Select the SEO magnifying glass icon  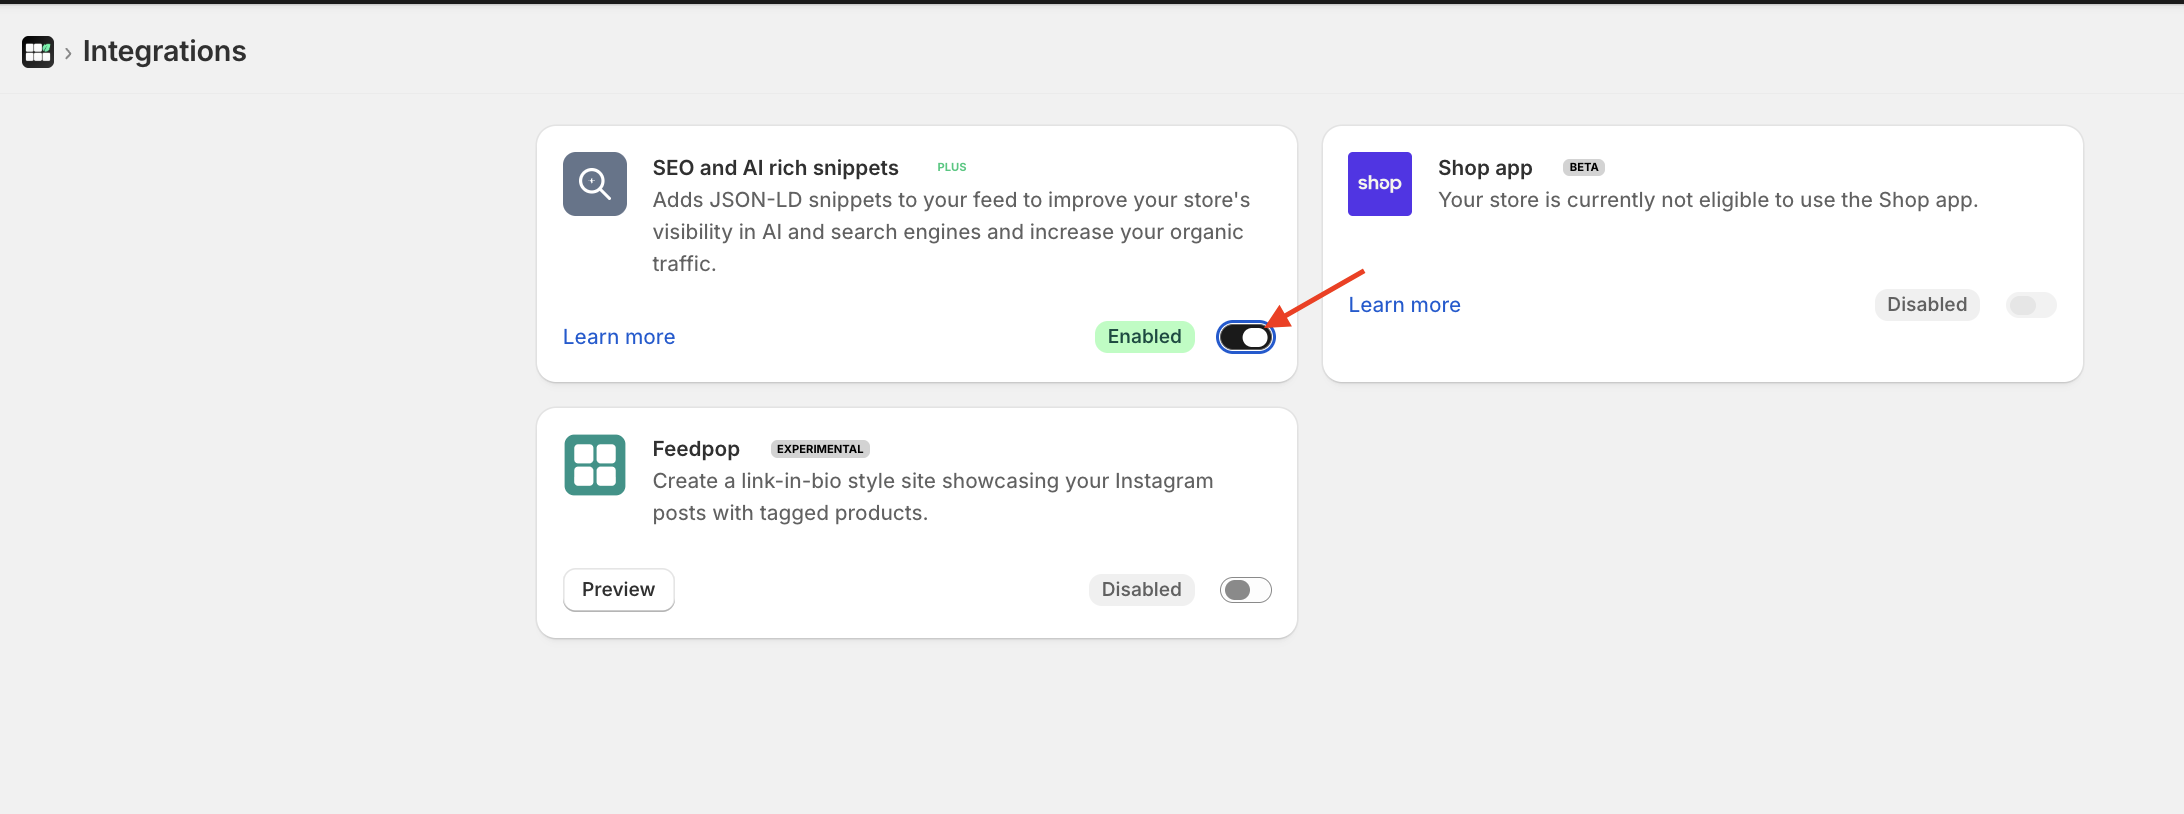click(594, 184)
